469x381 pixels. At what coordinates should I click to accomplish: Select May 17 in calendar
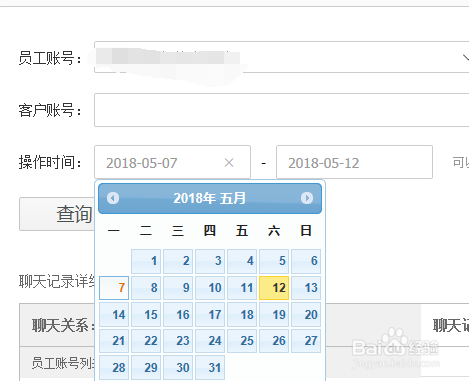click(210, 314)
